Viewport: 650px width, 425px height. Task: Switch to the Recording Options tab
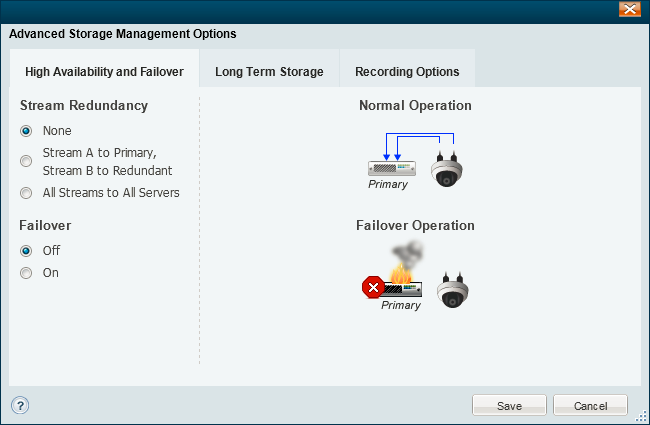pyautogui.click(x=407, y=72)
